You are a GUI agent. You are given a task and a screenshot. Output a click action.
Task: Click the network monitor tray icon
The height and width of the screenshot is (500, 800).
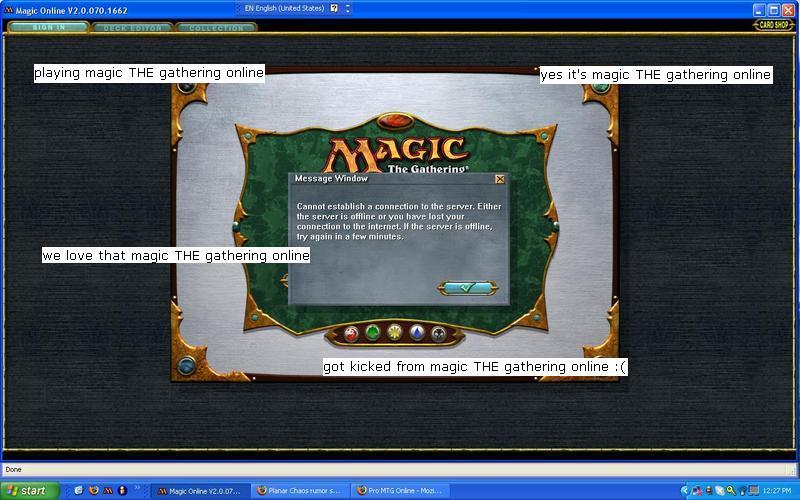[x=754, y=491]
